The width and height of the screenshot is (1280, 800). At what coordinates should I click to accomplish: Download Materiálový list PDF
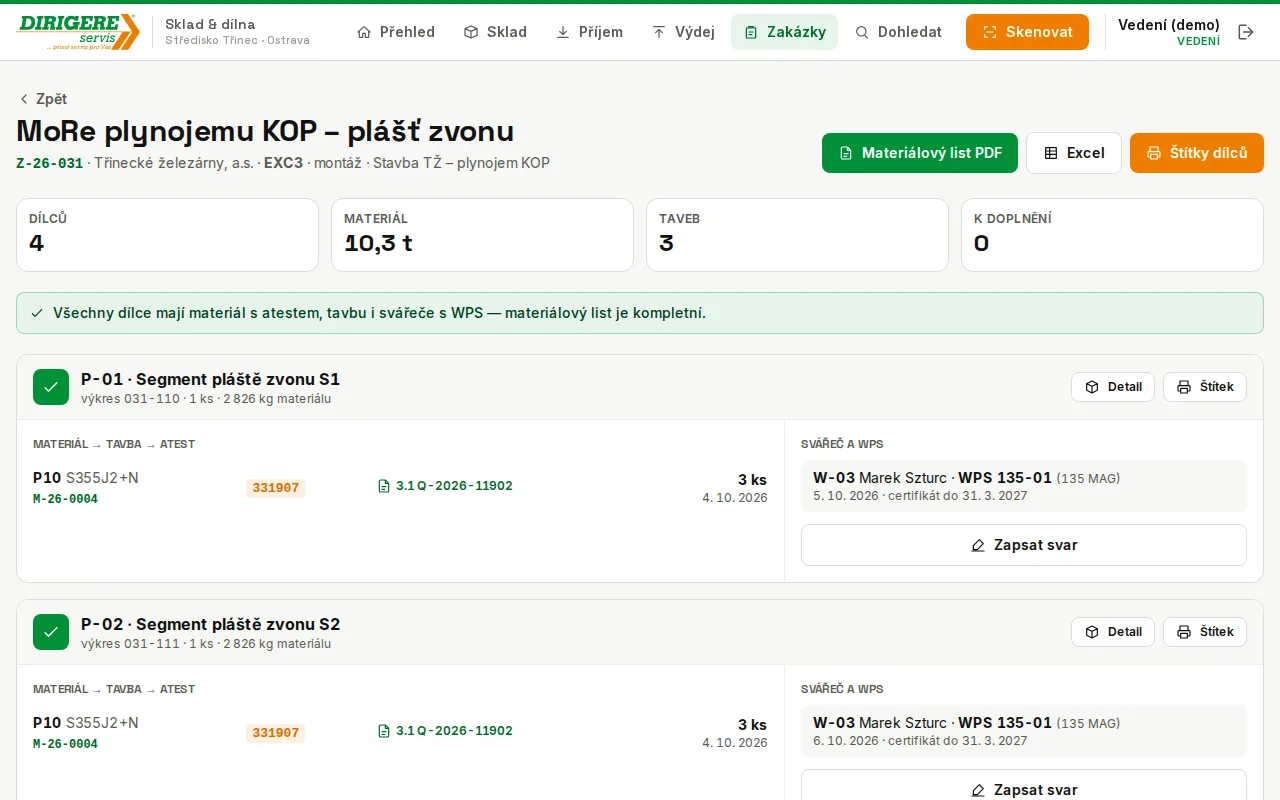(x=920, y=153)
